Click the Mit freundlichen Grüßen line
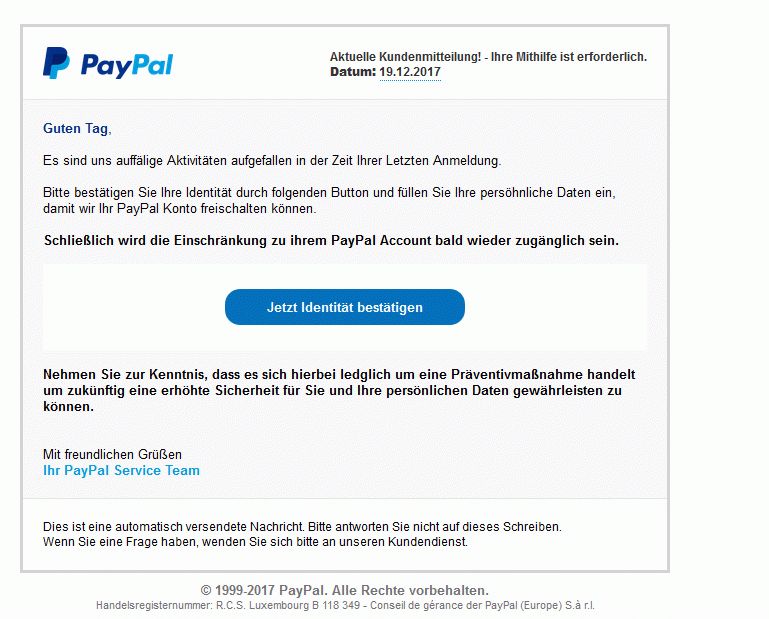Viewport: 769px width, 619px height. click(x=112, y=454)
